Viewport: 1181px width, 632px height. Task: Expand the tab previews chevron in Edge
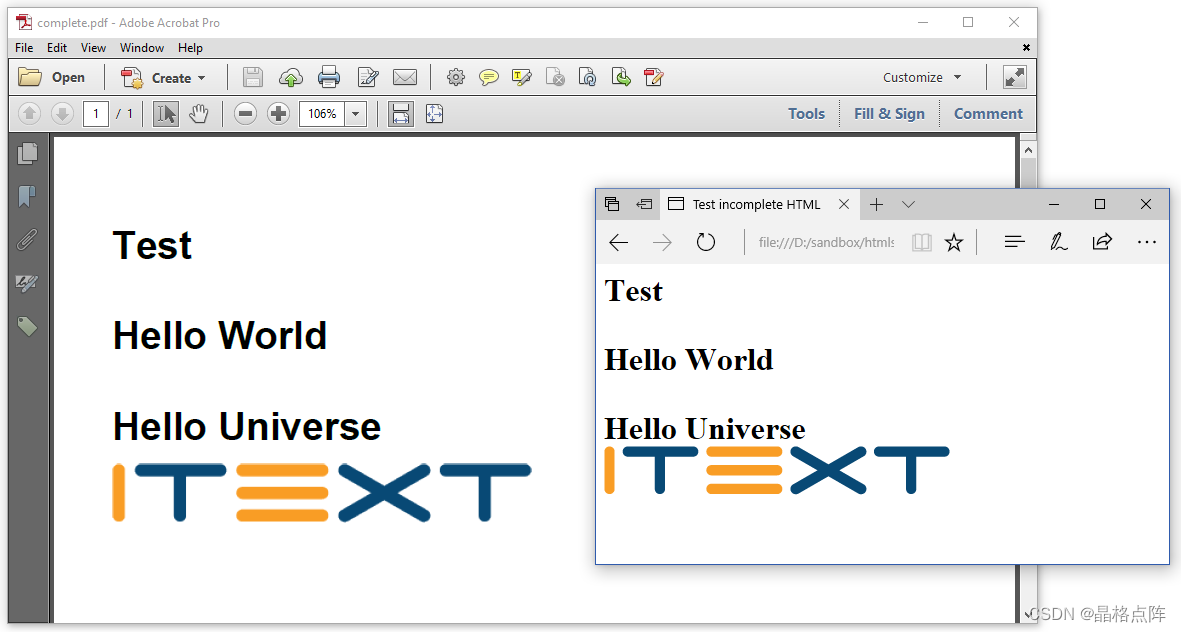908,204
